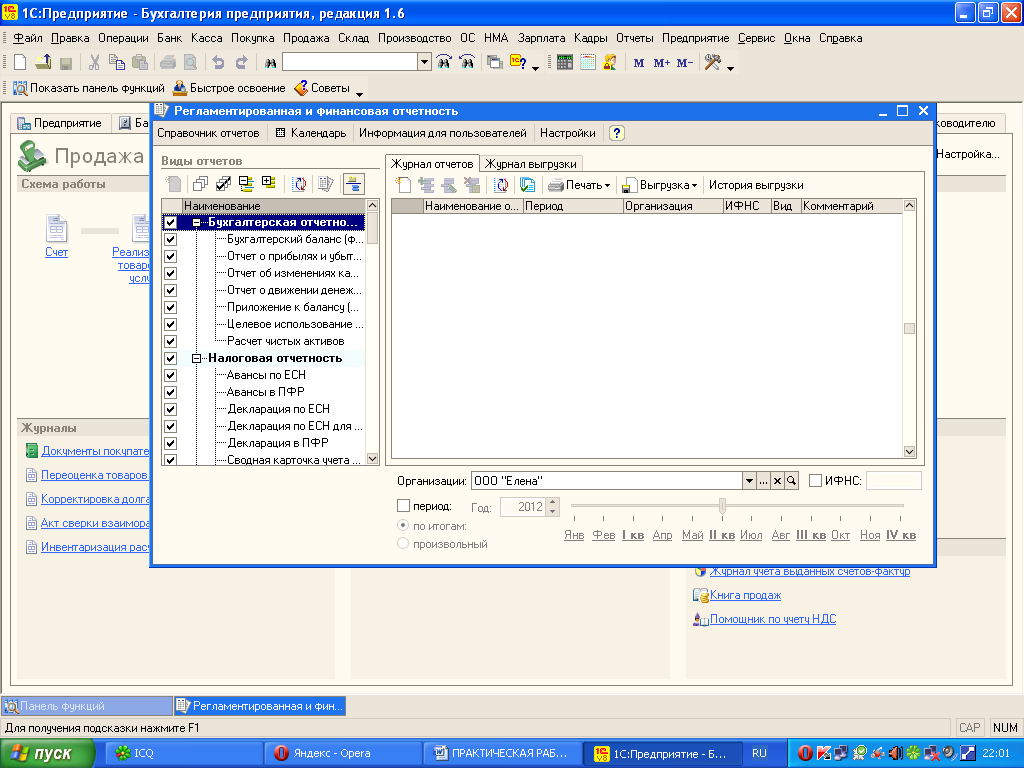The height and width of the screenshot is (768, 1024).
Task: Switch to ICQ in the taskbar
Action: tap(182, 753)
